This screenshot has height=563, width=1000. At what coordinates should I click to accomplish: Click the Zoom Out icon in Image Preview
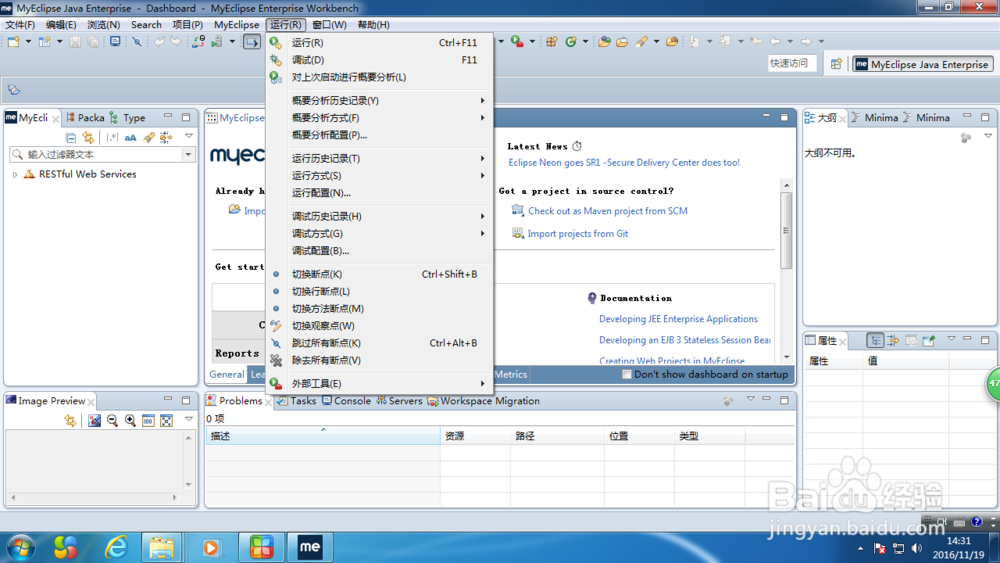(112, 420)
